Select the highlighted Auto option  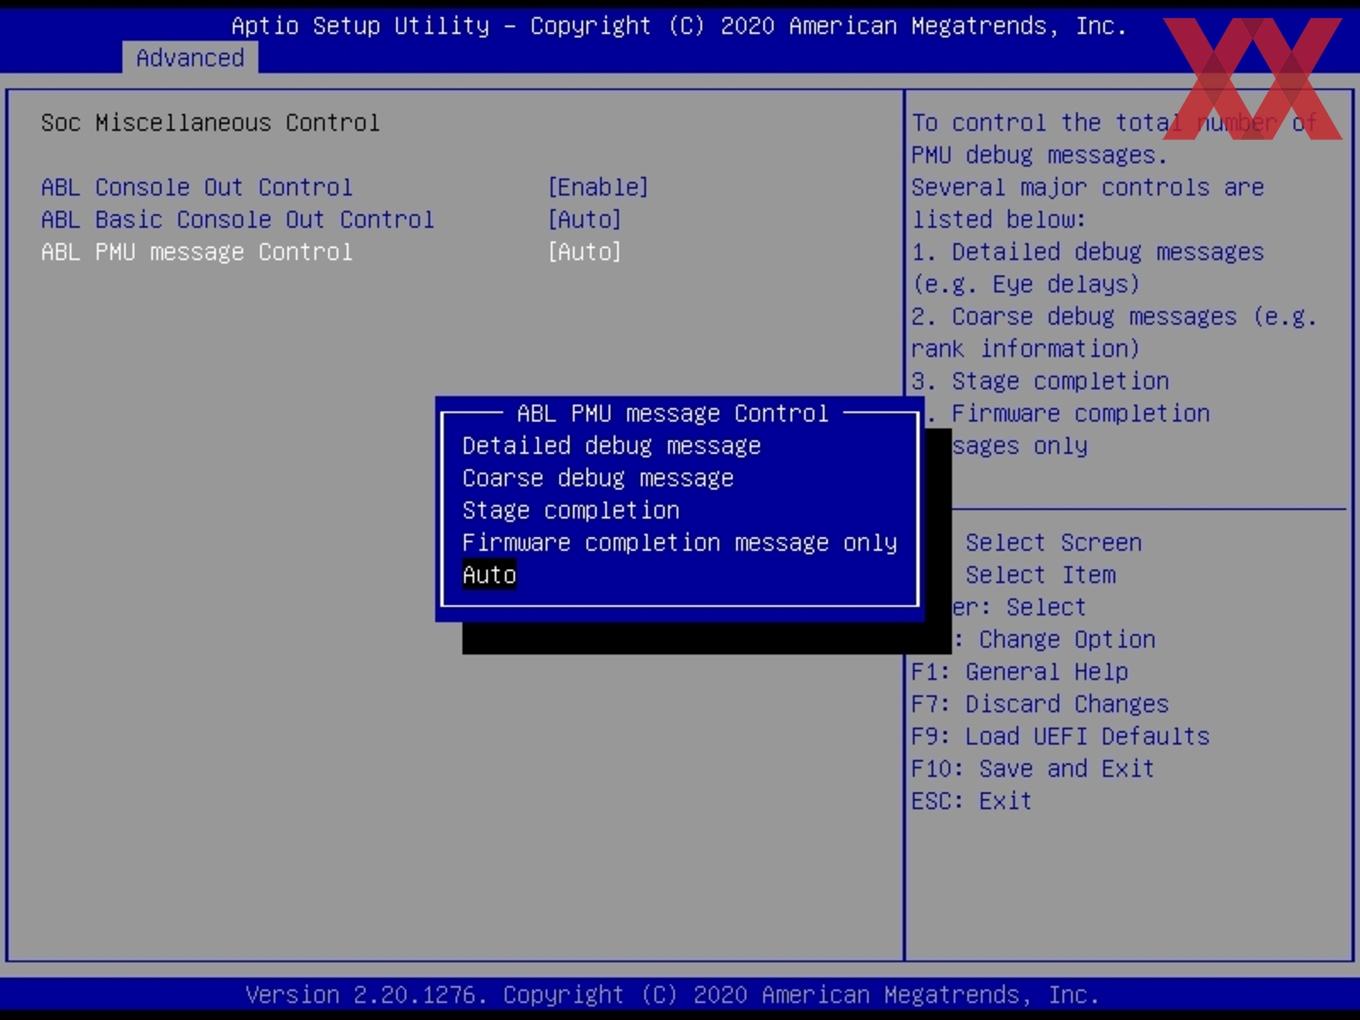489,574
